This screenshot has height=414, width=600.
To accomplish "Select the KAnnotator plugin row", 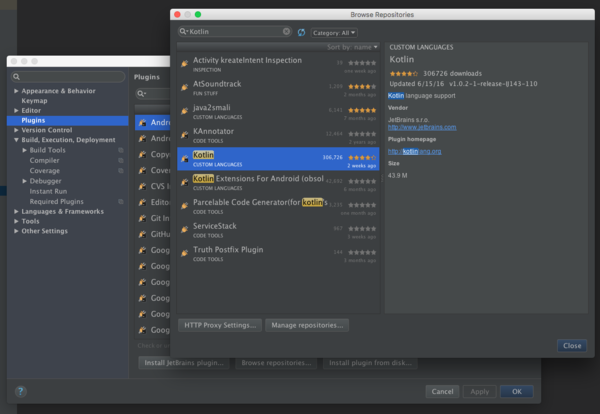I will [x=278, y=135].
